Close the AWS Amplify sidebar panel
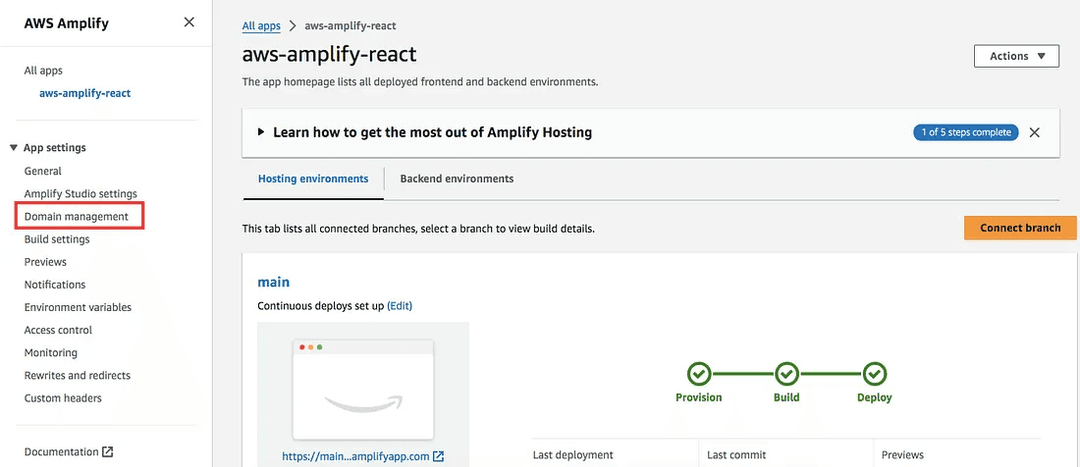This screenshot has height=467, width=1080. click(189, 23)
